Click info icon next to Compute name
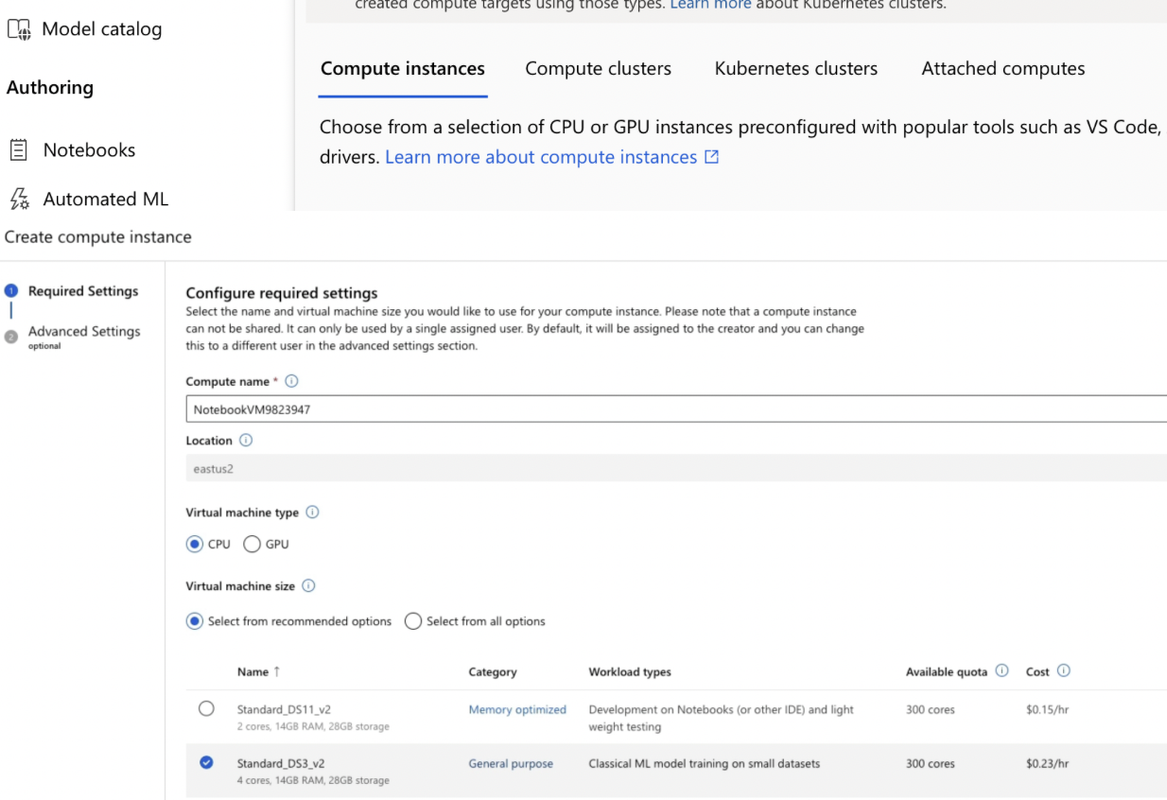The width and height of the screenshot is (1167, 800). coord(292,381)
